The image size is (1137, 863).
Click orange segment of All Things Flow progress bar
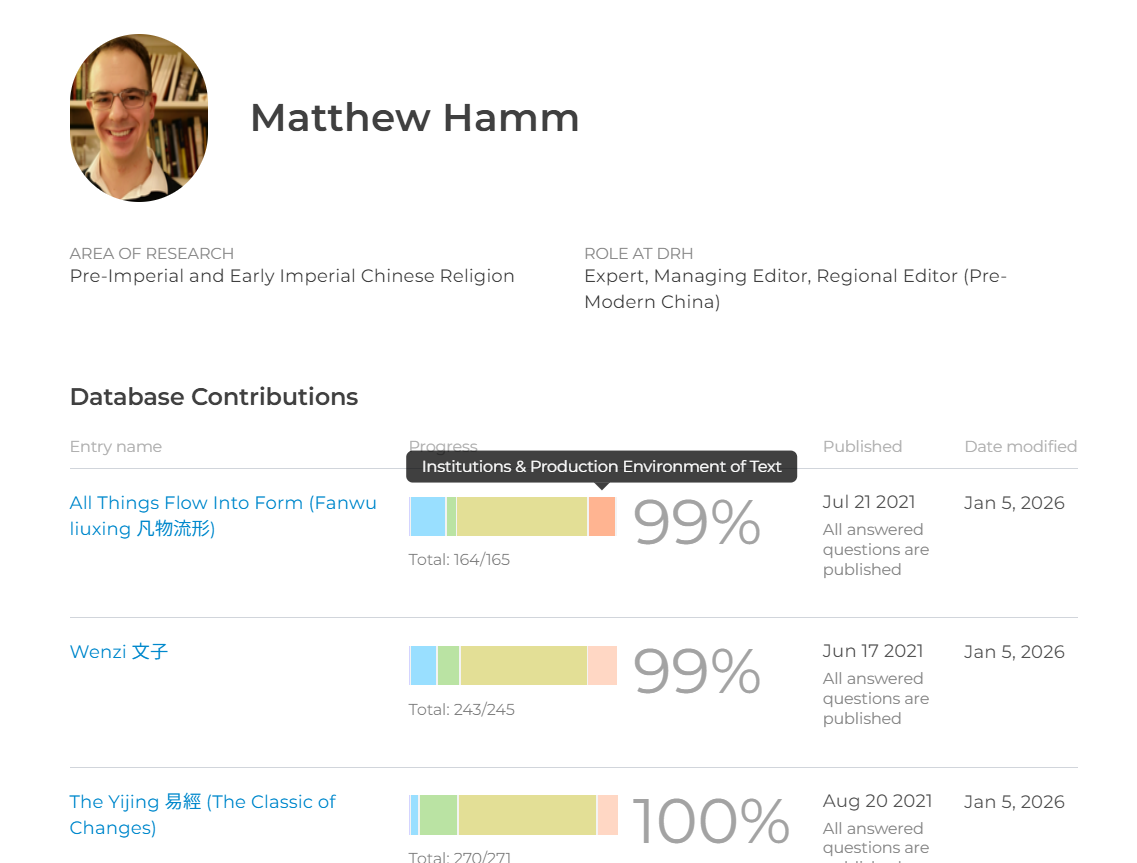(601, 517)
